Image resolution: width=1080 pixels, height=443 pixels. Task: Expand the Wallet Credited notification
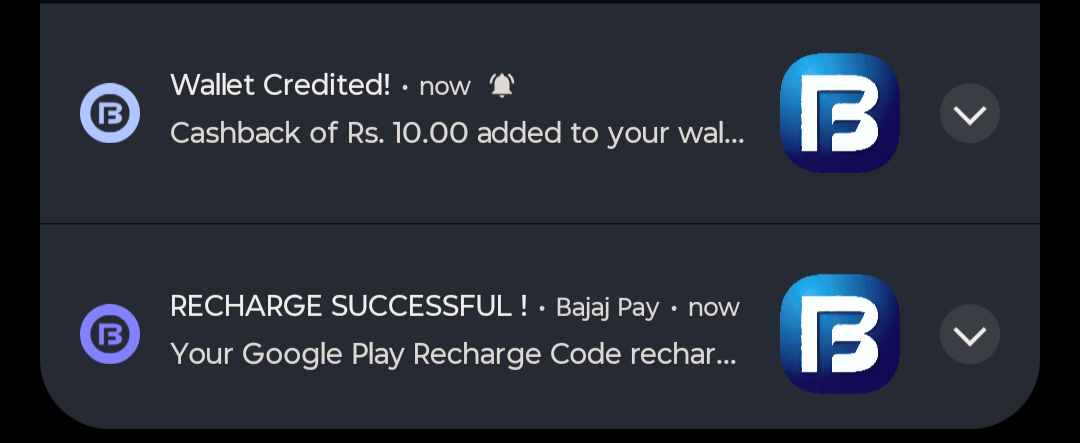coord(970,114)
